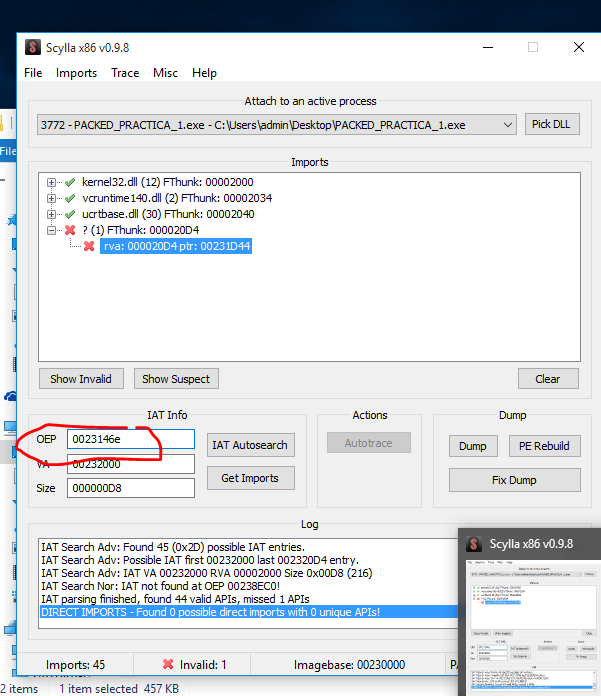The height and width of the screenshot is (696, 601).
Task: Open the Imports menu
Action: (76, 73)
